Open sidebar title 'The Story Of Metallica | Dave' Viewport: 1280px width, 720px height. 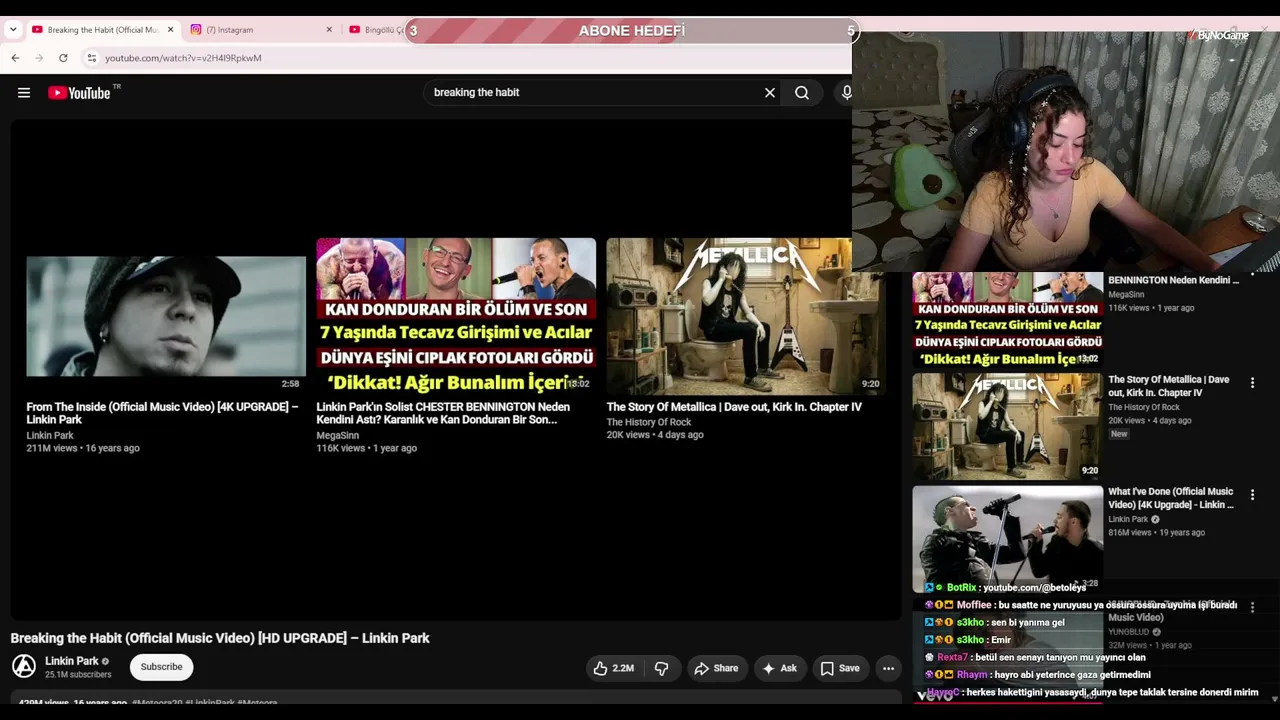(1169, 386)
